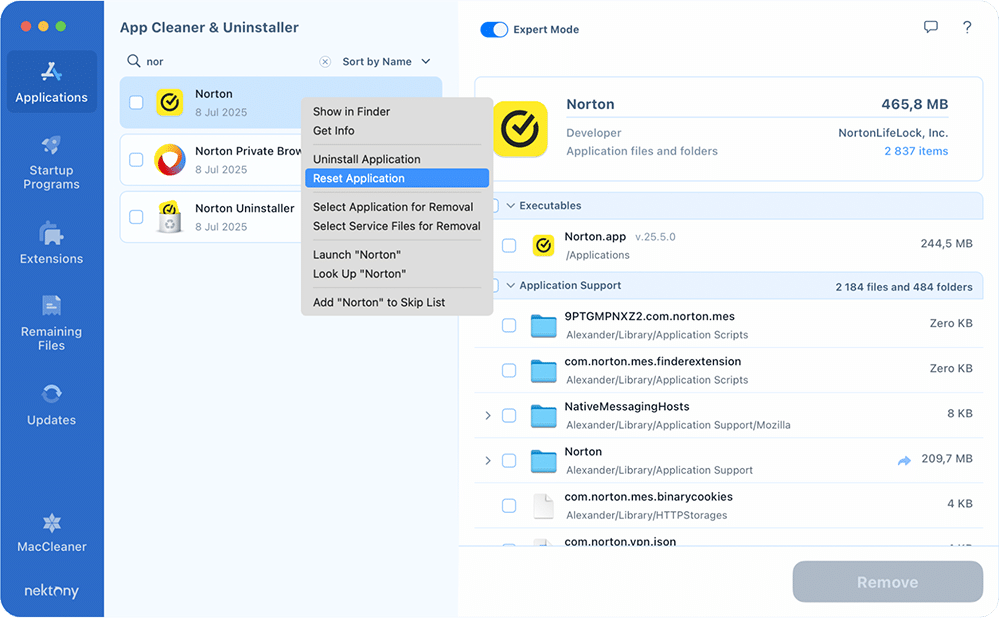Screen dimensions: 999x618
Task: Check the Norton support folder checkbox
Action: 509,461
